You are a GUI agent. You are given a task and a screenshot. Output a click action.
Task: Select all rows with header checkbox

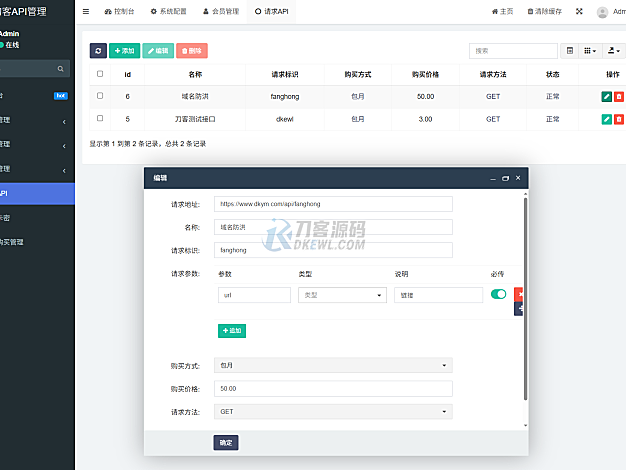[x=100, y=74]
